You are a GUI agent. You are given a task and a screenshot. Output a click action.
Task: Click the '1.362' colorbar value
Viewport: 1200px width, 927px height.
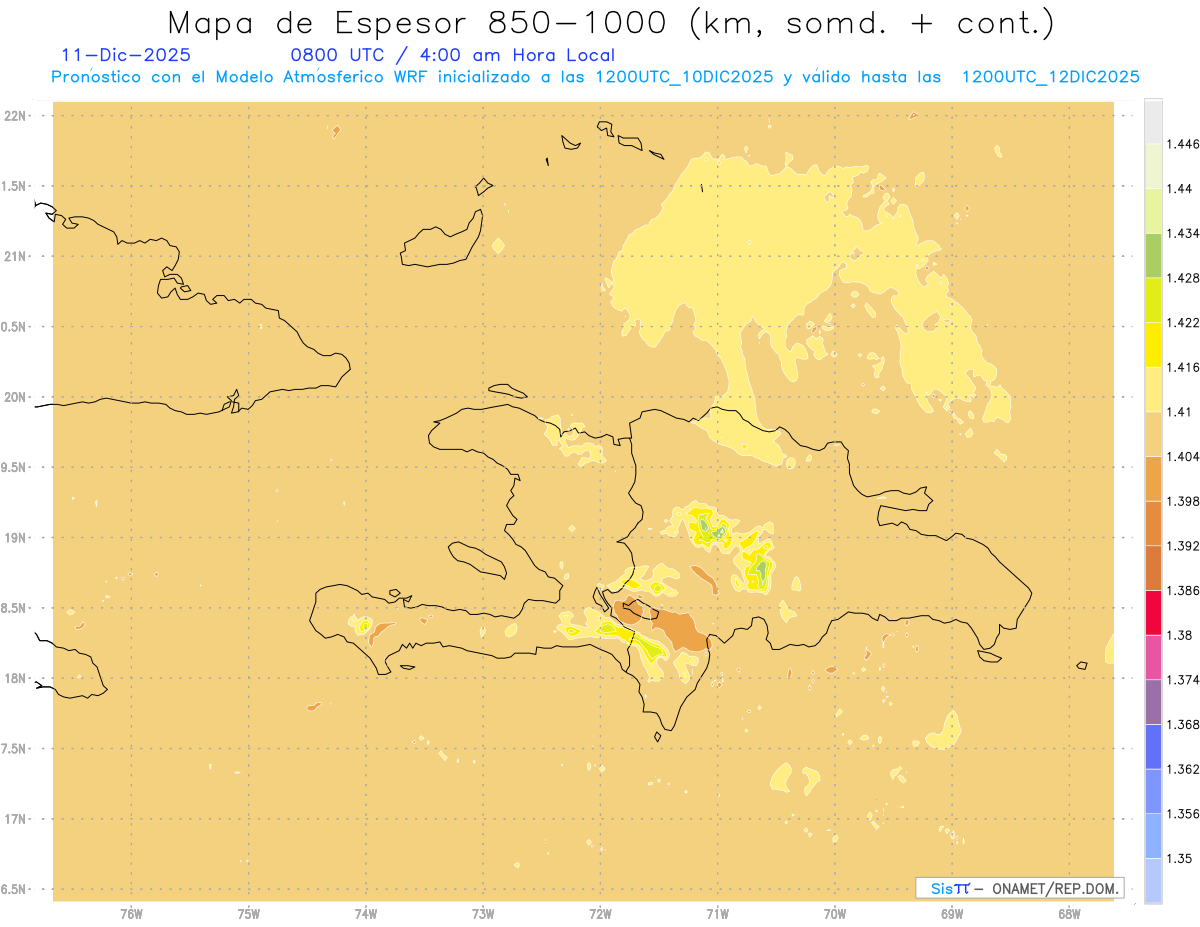coord(1181,769)
